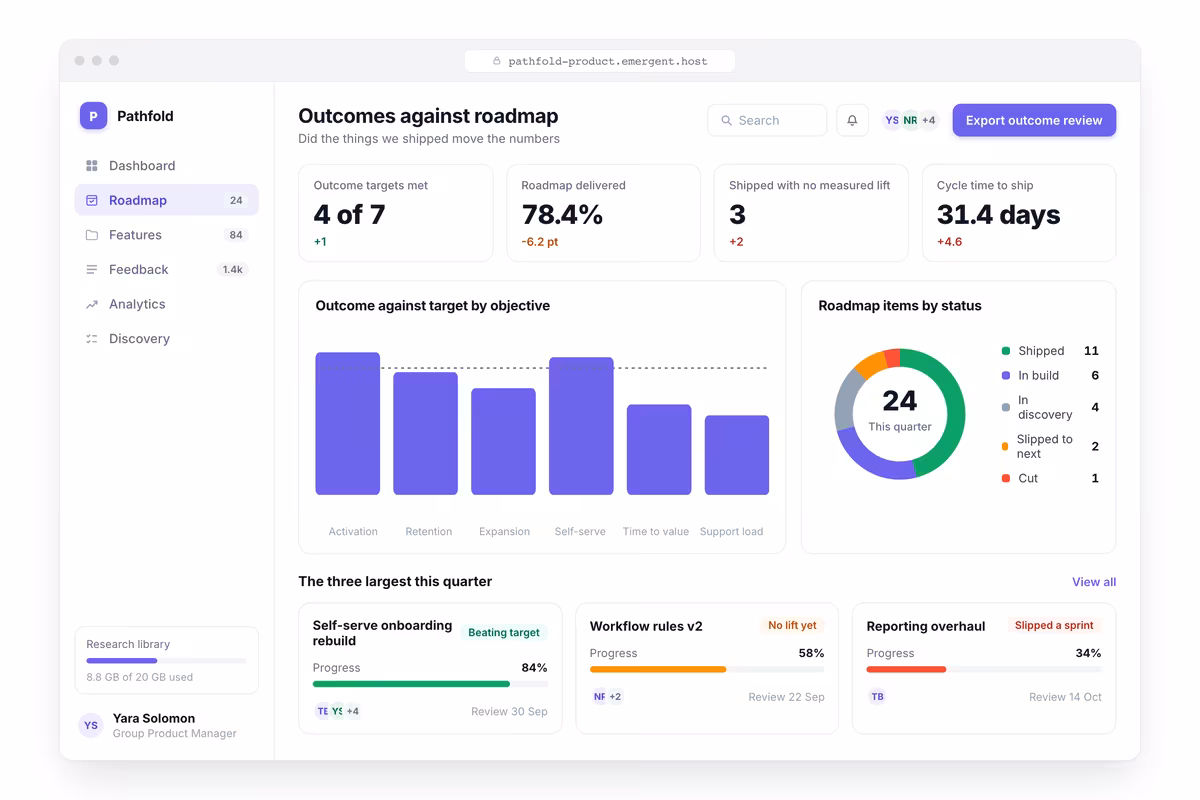This screenshot has height=800, width=1200.
Task: Open notifications bell
Action: pyautogui.click(x=852, y=120)
